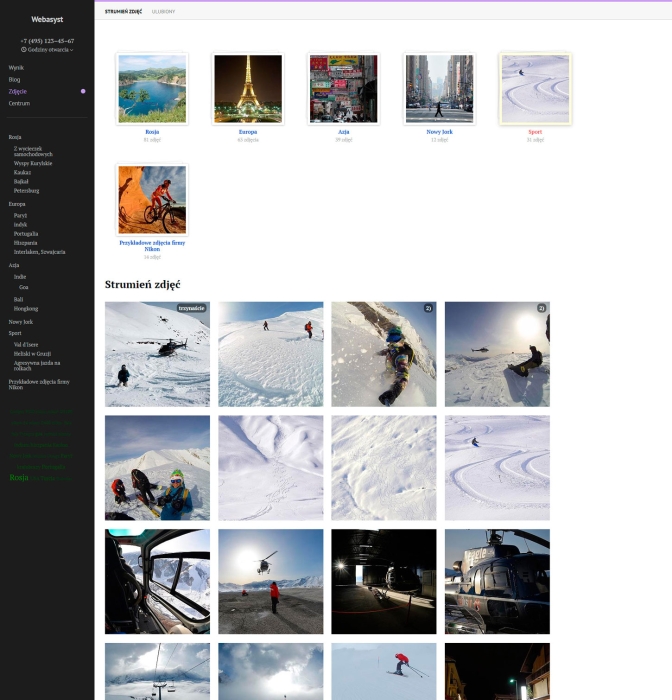Select Hongkong under Azja in the sidebar
Viewport: 672px width, 700px height.
tap(26, 309)
